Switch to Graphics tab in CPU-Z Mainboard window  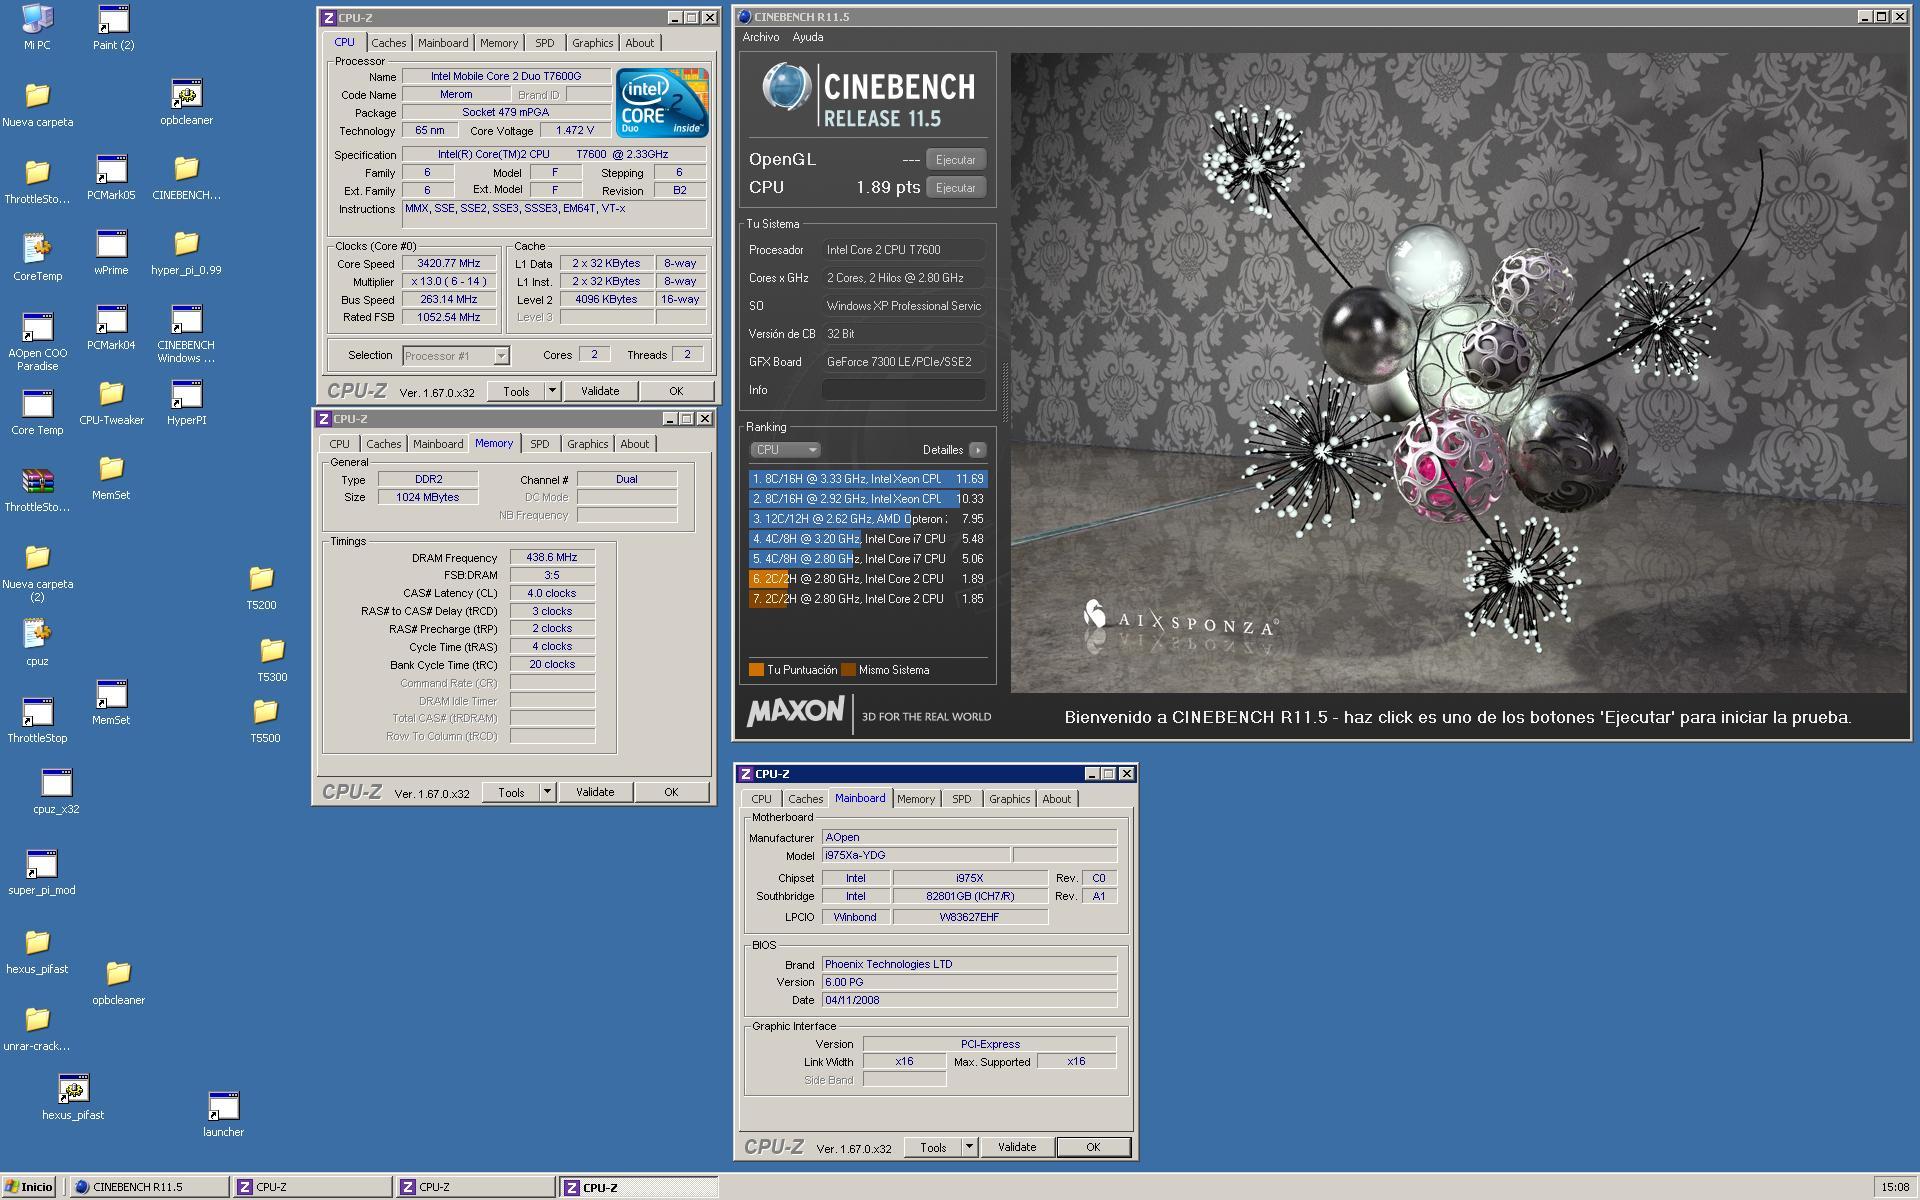[x=1009, y=799]
